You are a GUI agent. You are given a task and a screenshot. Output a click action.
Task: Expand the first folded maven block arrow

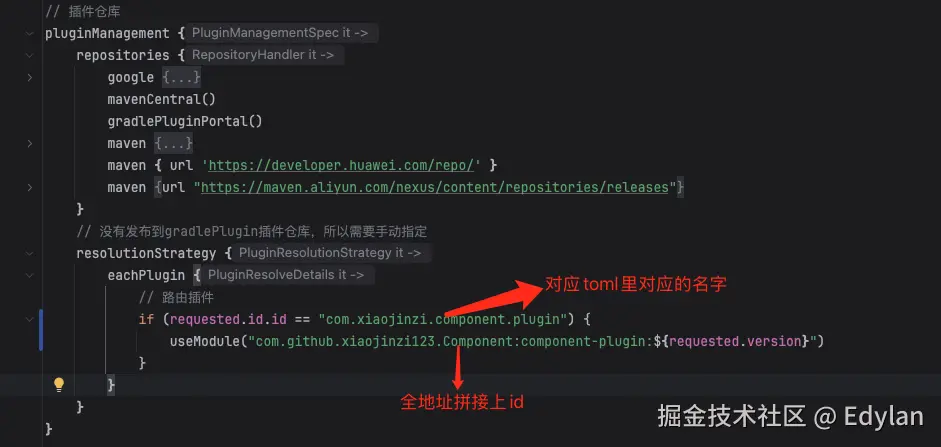coord(29,143)
